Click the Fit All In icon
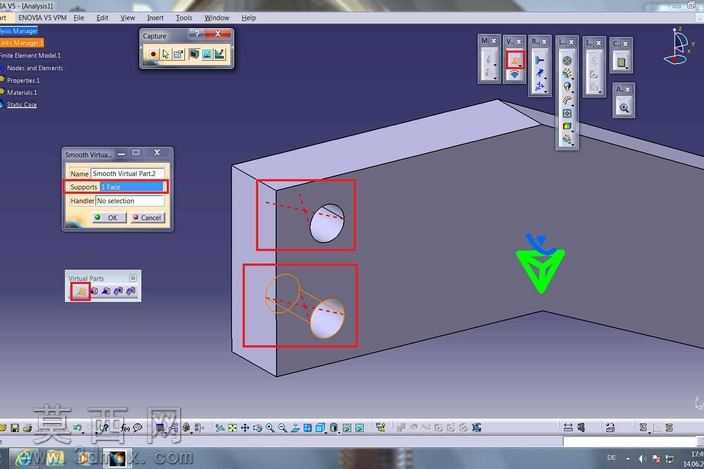The image size is (704, 469). click(232, 428)
